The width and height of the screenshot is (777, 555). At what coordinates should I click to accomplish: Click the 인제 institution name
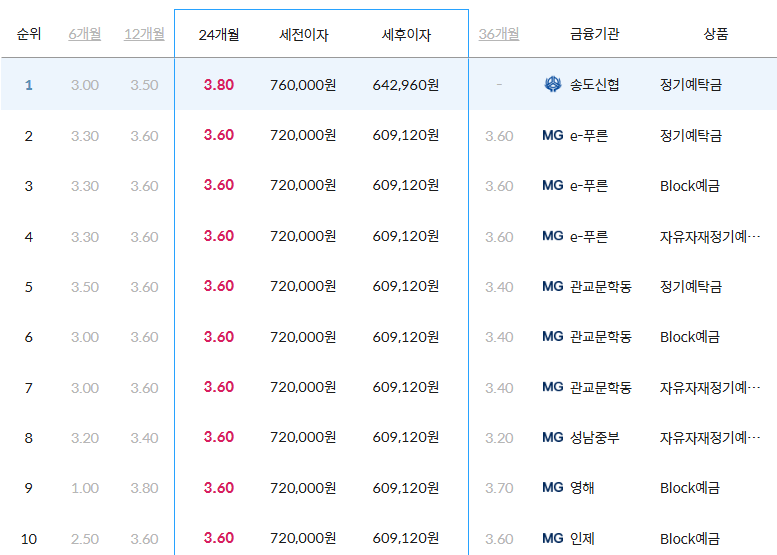582,539
